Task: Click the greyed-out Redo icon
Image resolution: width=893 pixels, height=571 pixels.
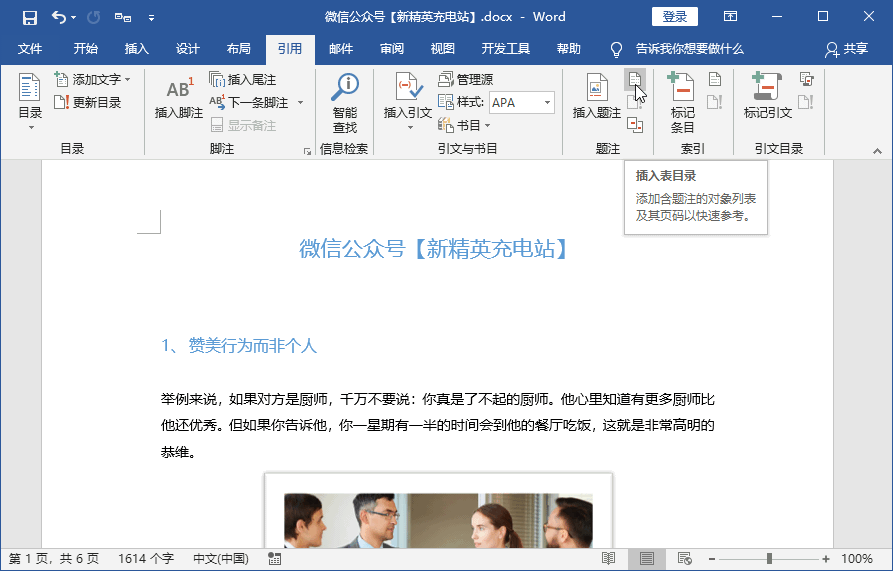Action: coord(93,18)
